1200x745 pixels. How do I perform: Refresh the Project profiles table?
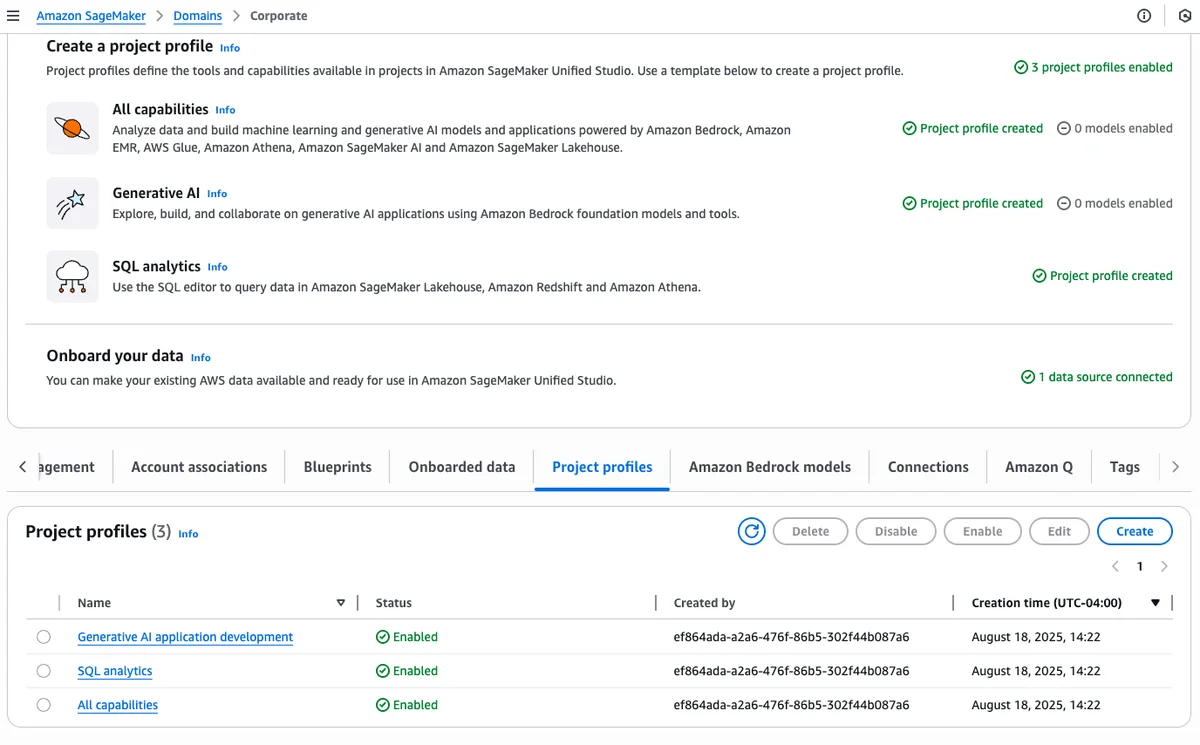click(x=751, y=531)
